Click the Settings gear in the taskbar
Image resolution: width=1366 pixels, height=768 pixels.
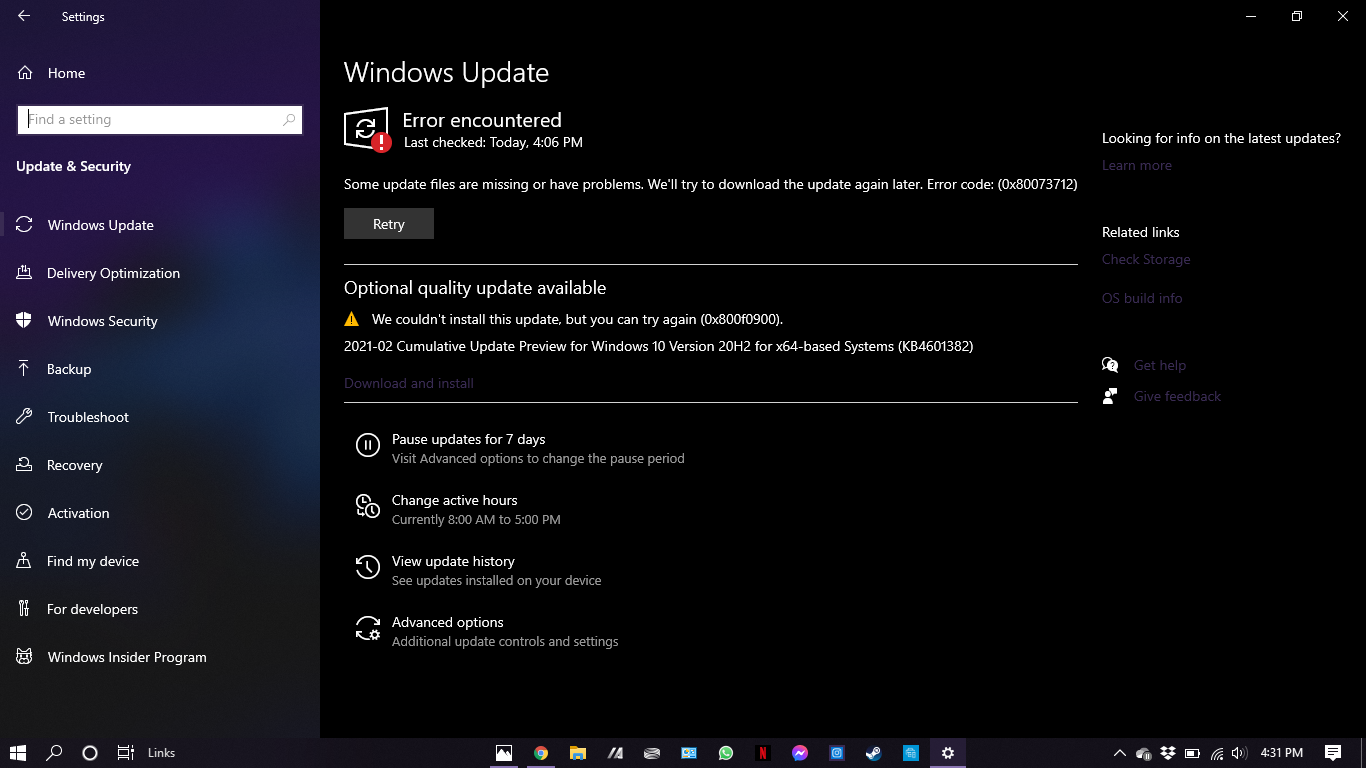click(948, 753)
